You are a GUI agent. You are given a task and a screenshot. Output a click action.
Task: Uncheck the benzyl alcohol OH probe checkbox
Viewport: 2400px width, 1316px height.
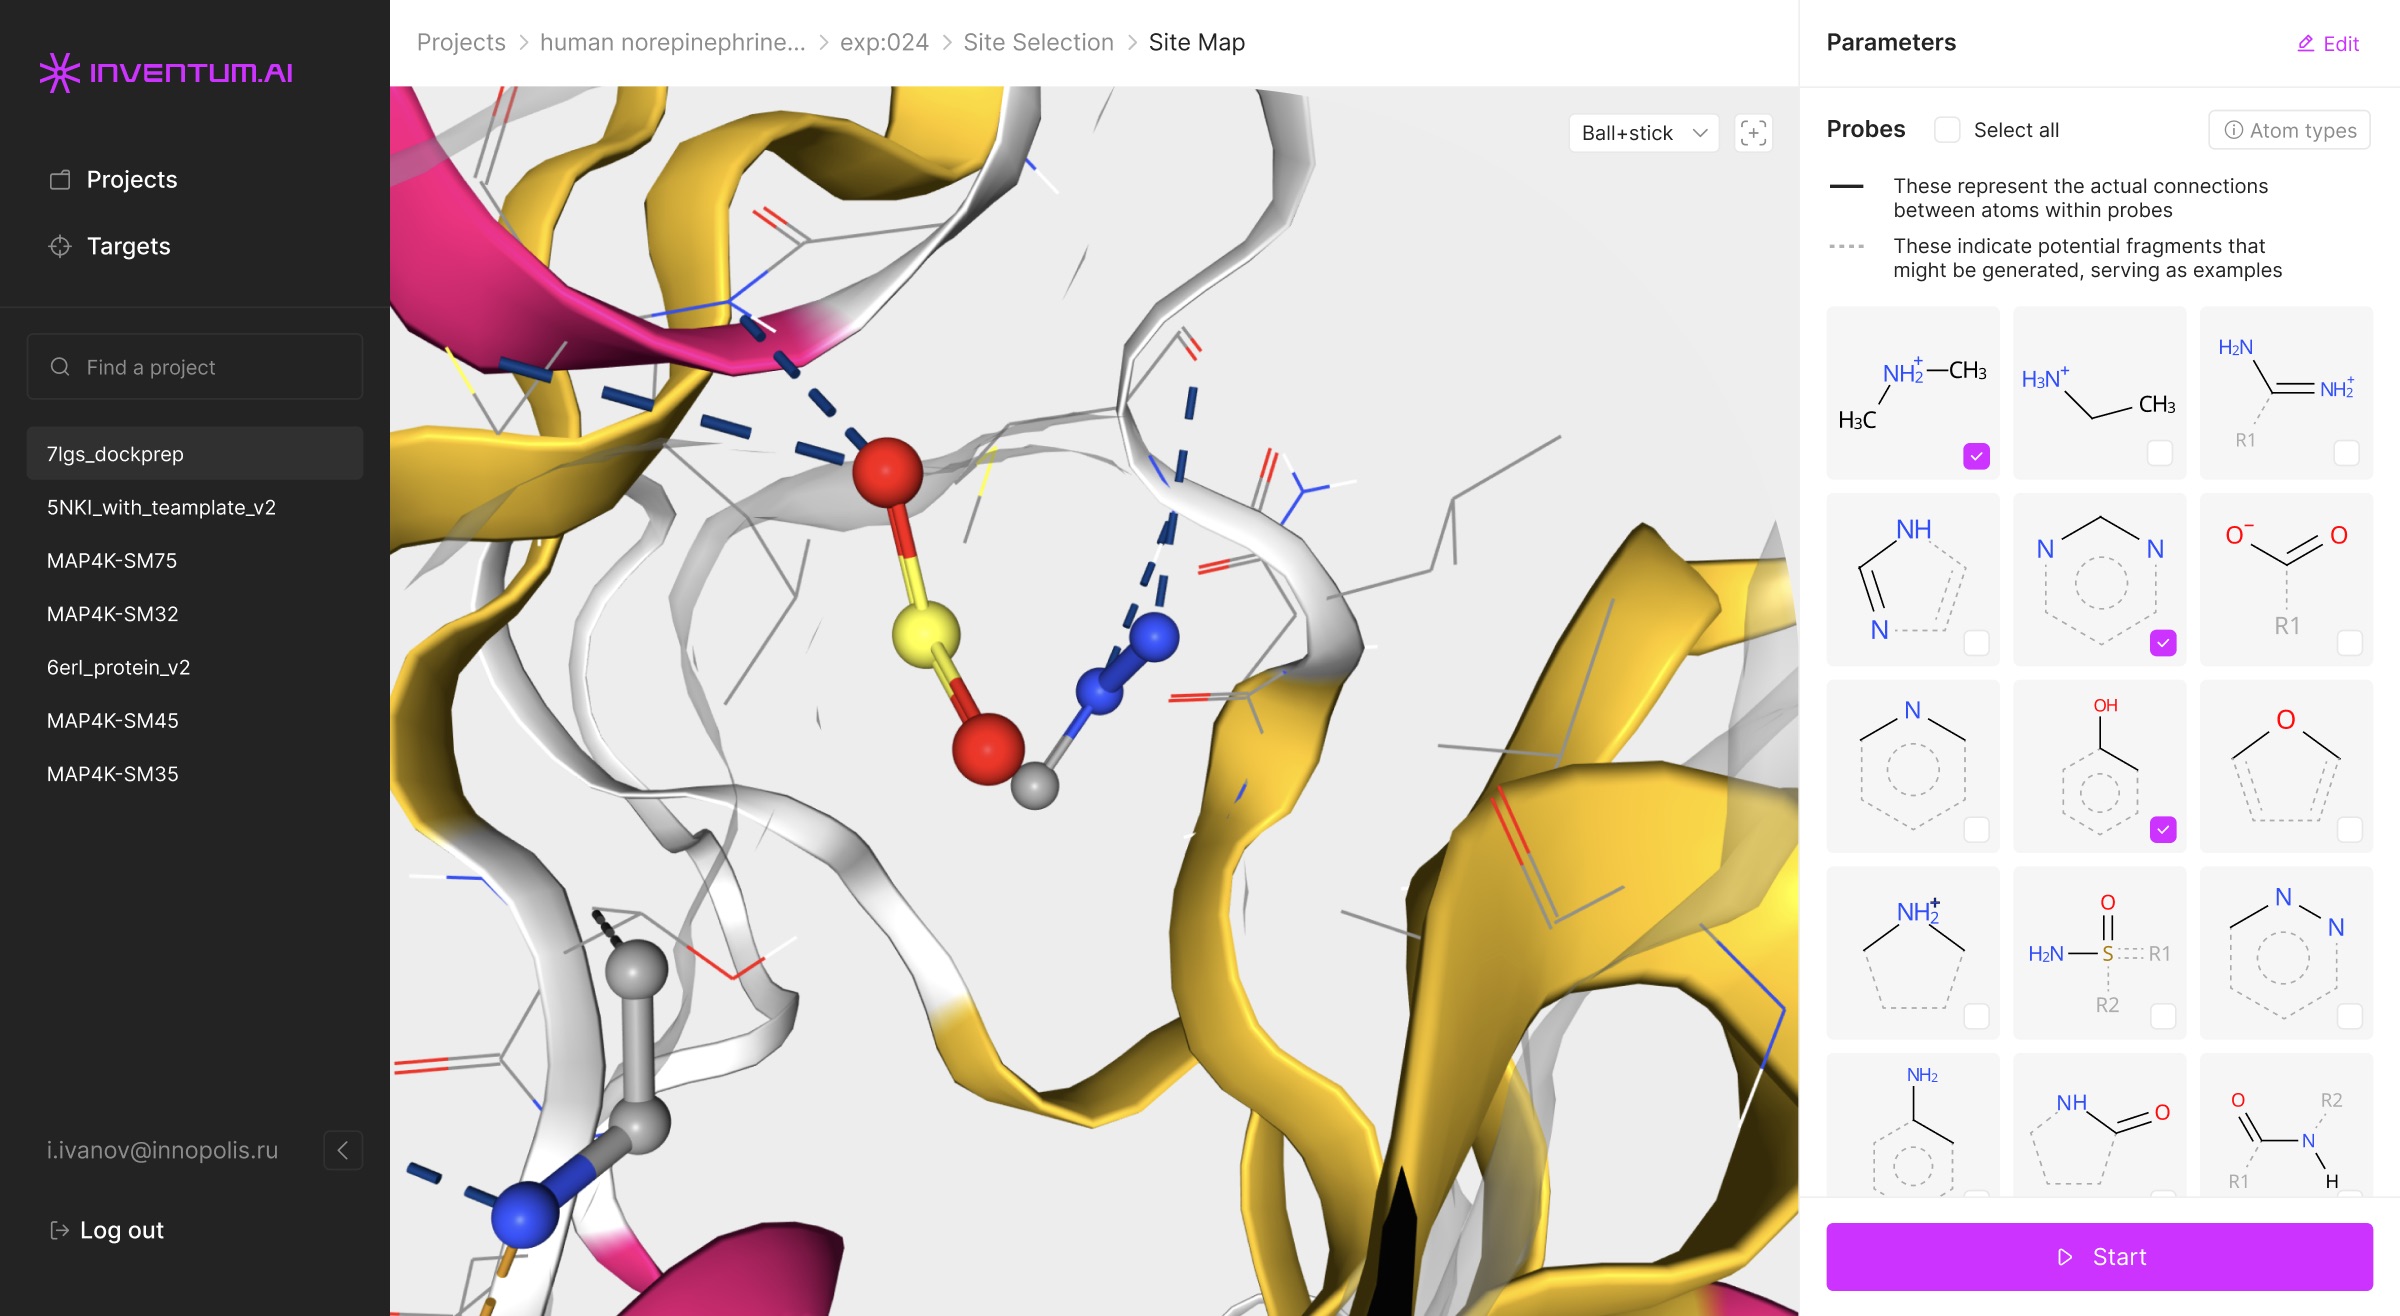point(2163,830)
